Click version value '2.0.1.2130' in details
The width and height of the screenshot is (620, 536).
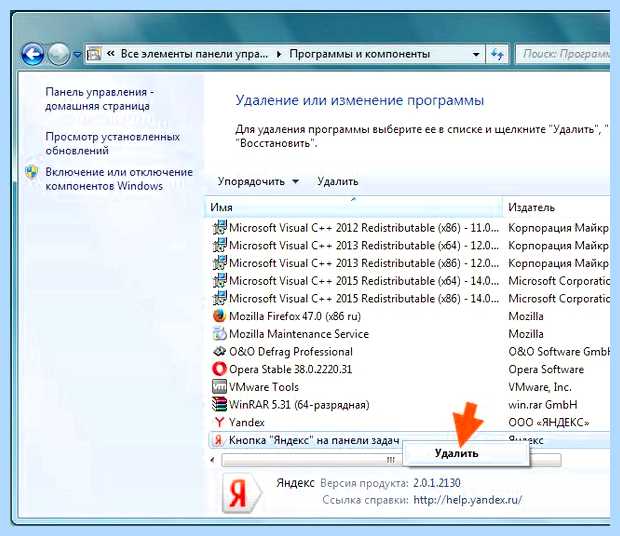point(437,483)
